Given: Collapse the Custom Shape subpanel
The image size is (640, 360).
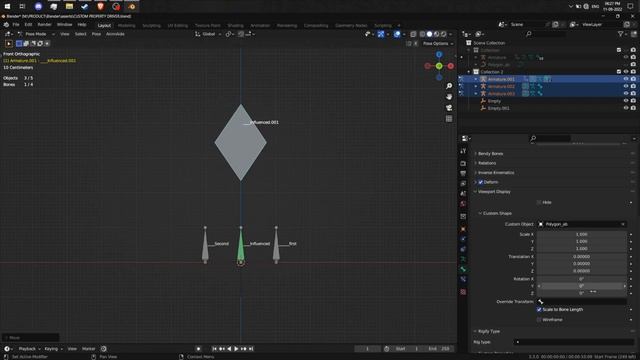Looking at the screenshot, I should pos(497,213).
